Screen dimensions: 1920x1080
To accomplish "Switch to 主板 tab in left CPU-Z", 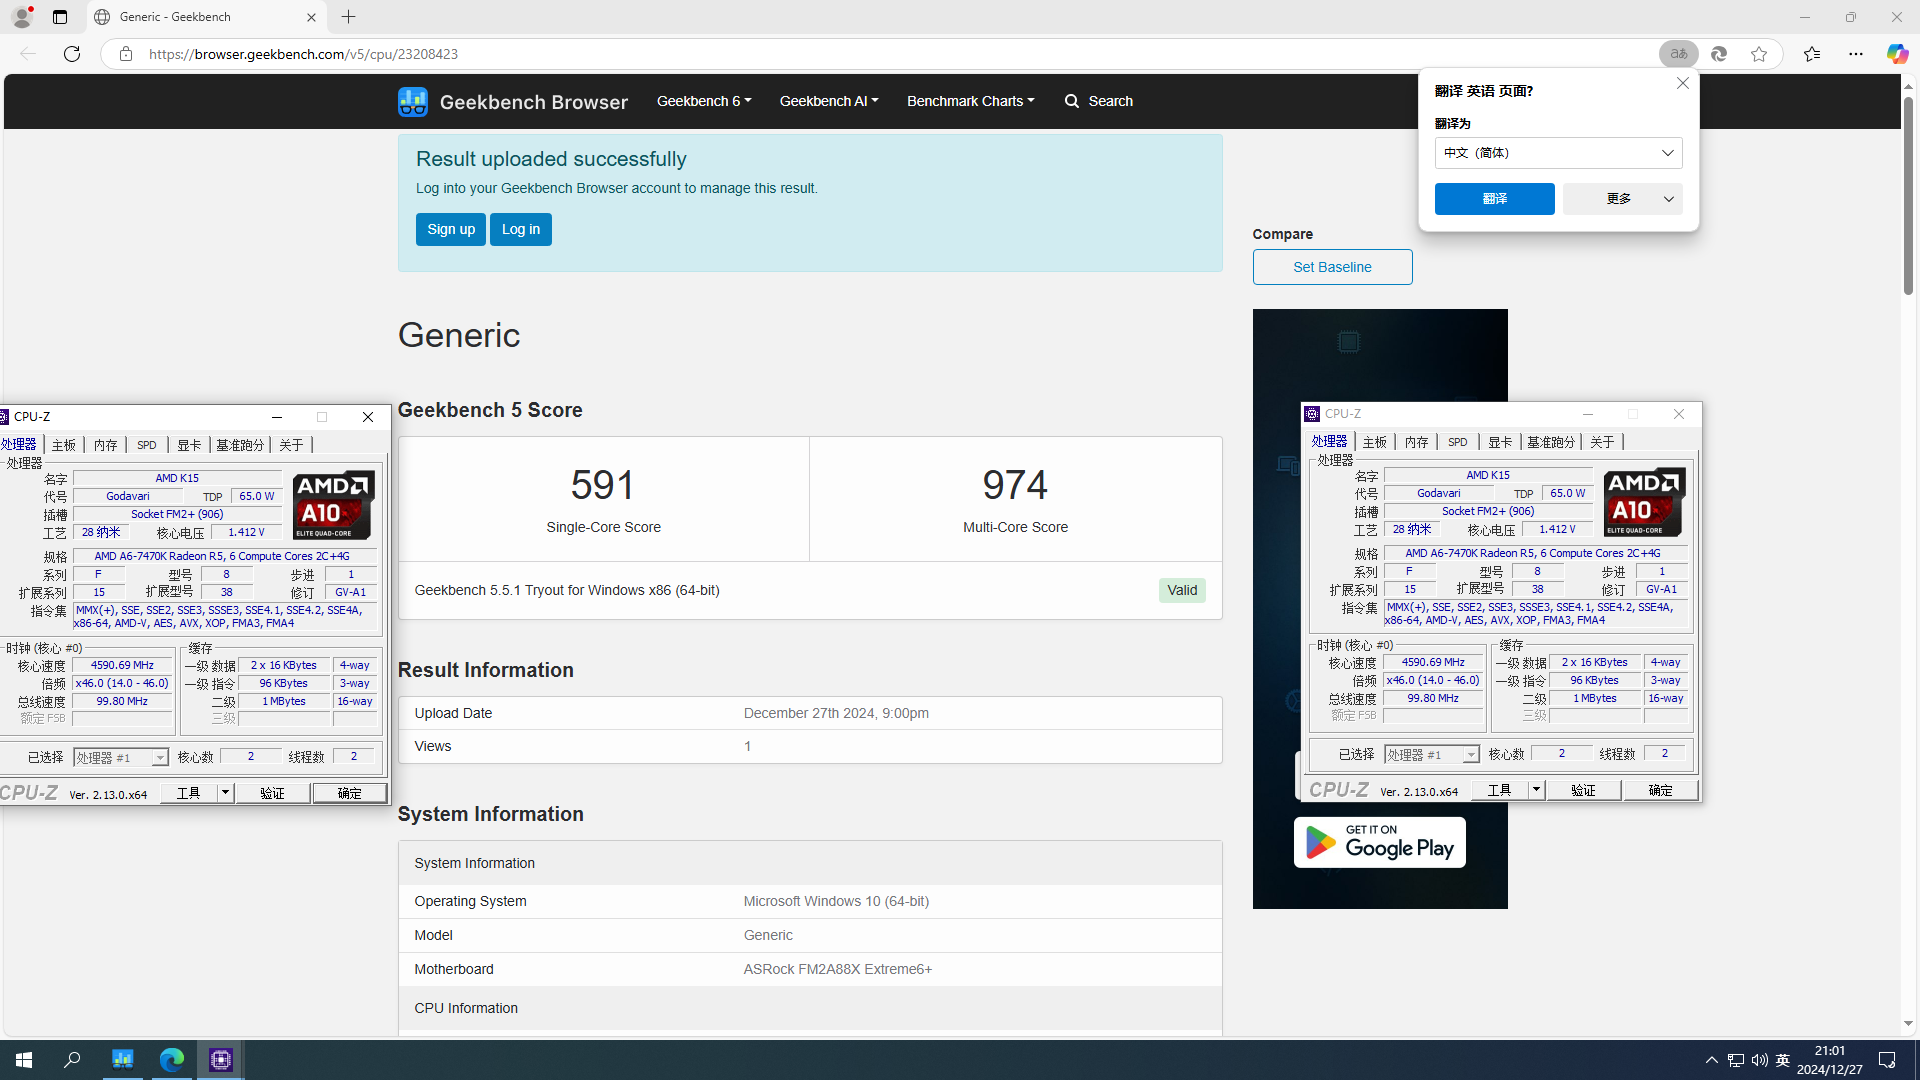I will (x=64, y=445).
